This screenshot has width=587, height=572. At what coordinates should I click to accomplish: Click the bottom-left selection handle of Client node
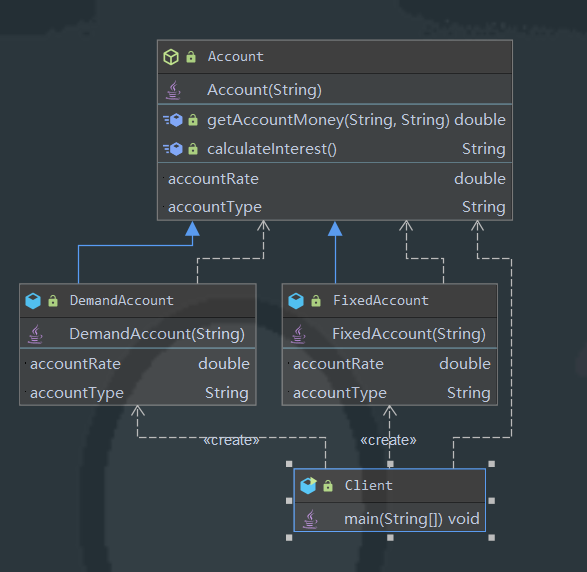coord(289,538)
